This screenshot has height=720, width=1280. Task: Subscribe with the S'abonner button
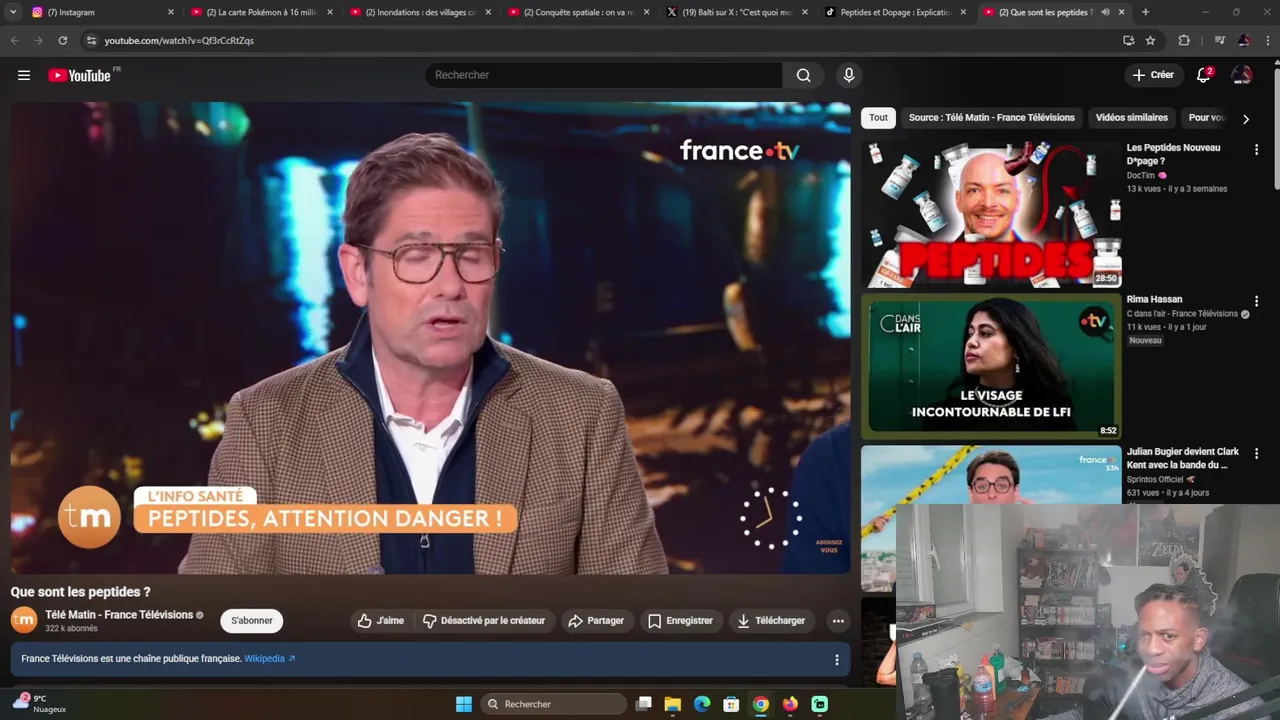(252, 621)
